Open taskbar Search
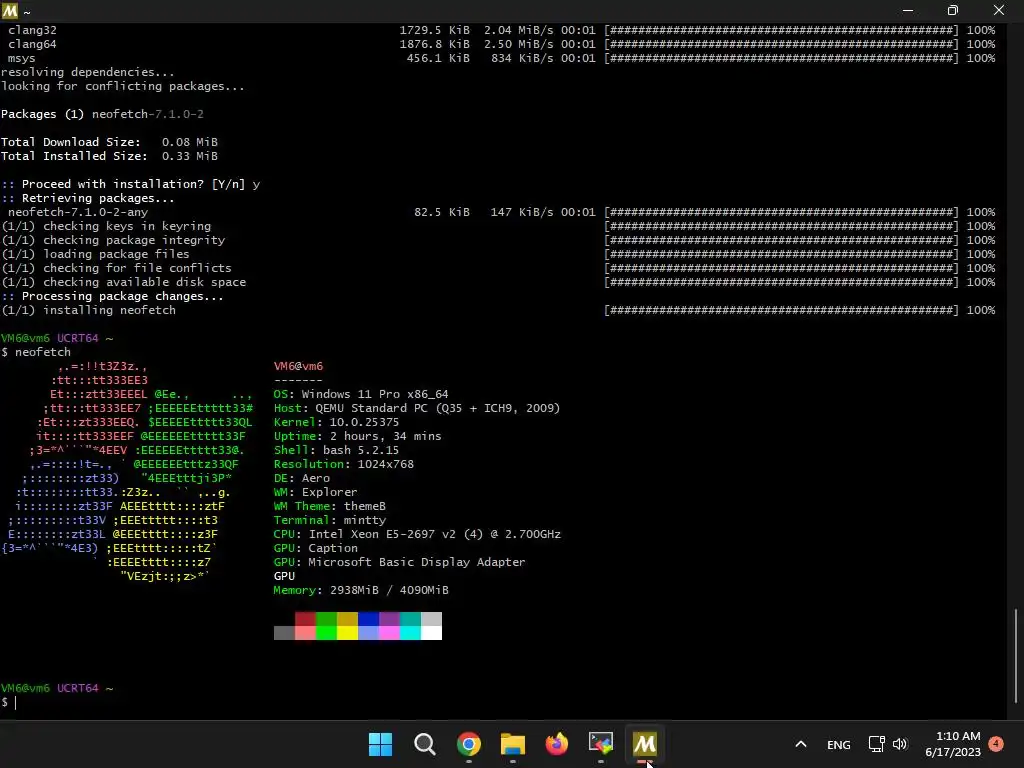The height and width of the screenshot is (768, 1024). click(424, 744)
